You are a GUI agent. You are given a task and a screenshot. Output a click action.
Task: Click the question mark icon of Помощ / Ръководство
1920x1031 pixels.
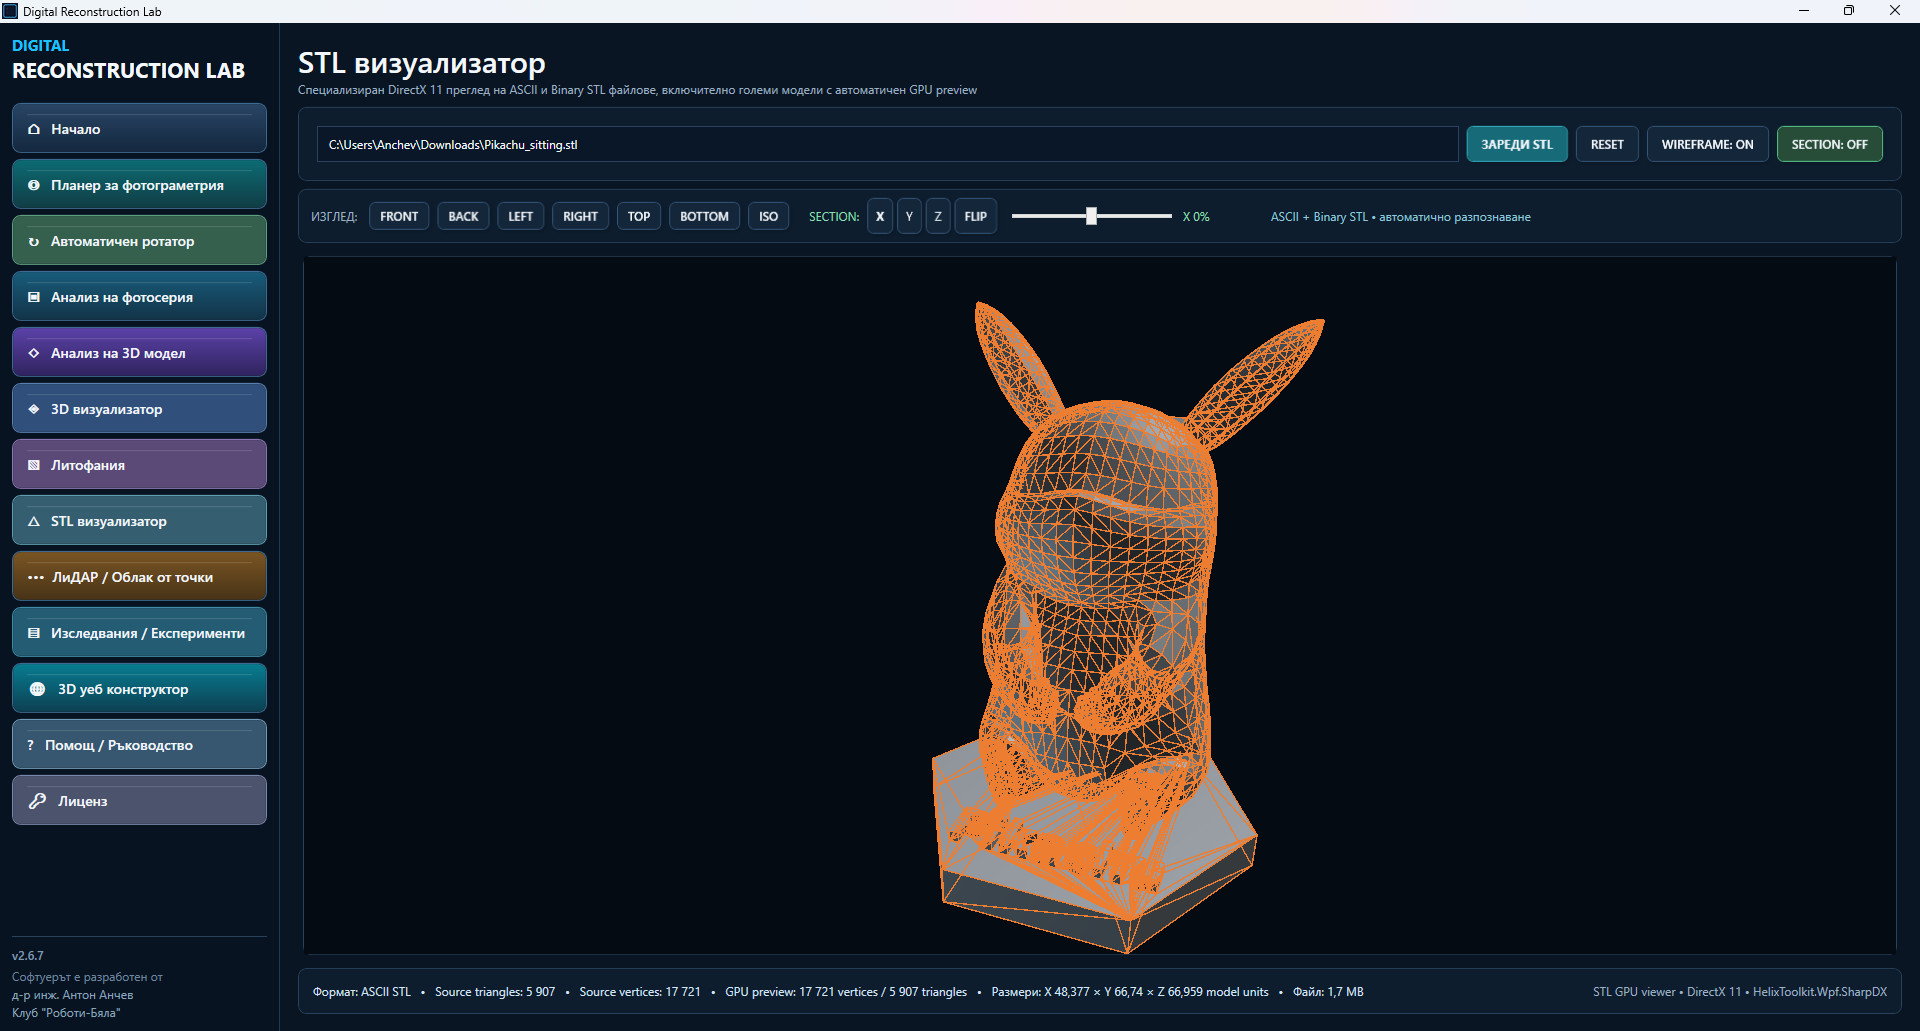31,745
